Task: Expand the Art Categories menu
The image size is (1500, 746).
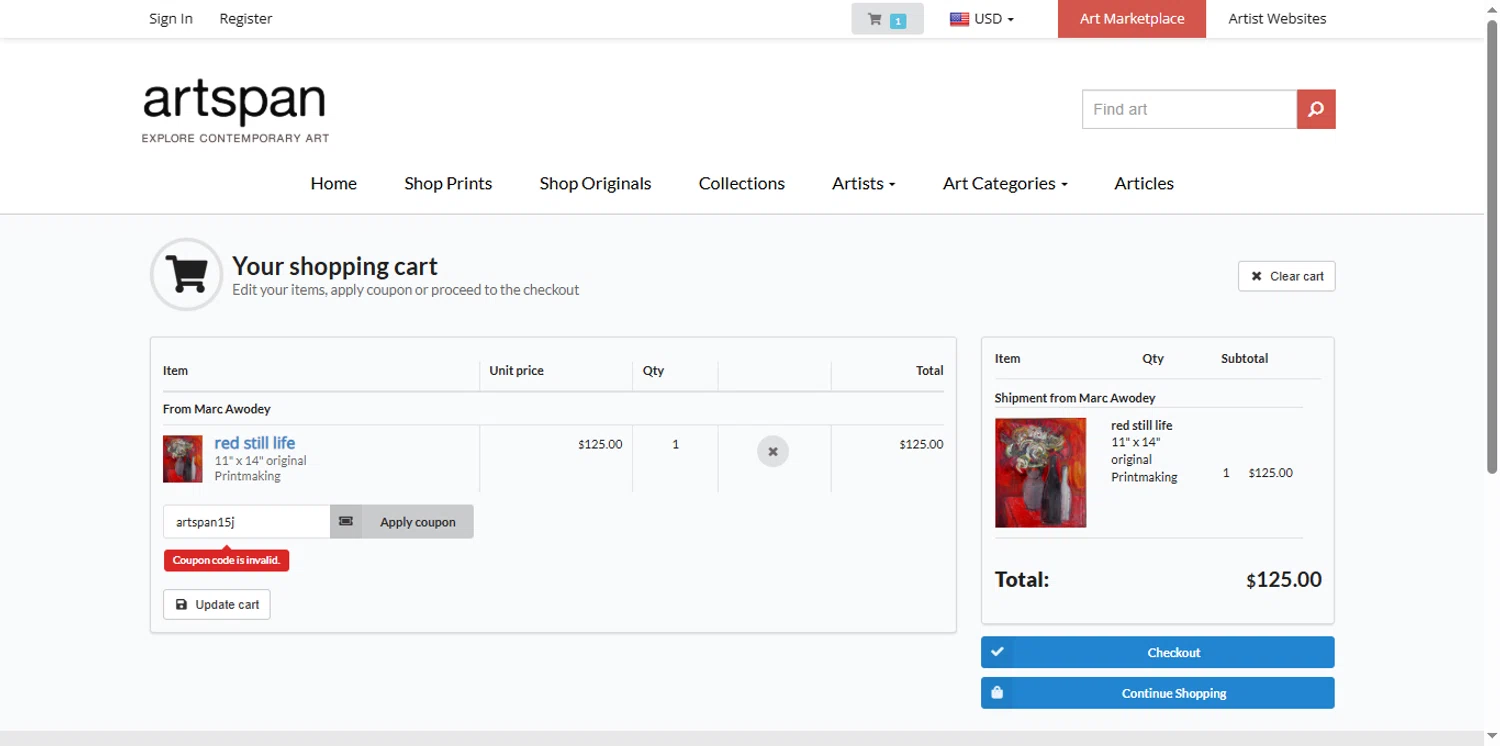Action: pyautogui.click(x=1005, y=183)
